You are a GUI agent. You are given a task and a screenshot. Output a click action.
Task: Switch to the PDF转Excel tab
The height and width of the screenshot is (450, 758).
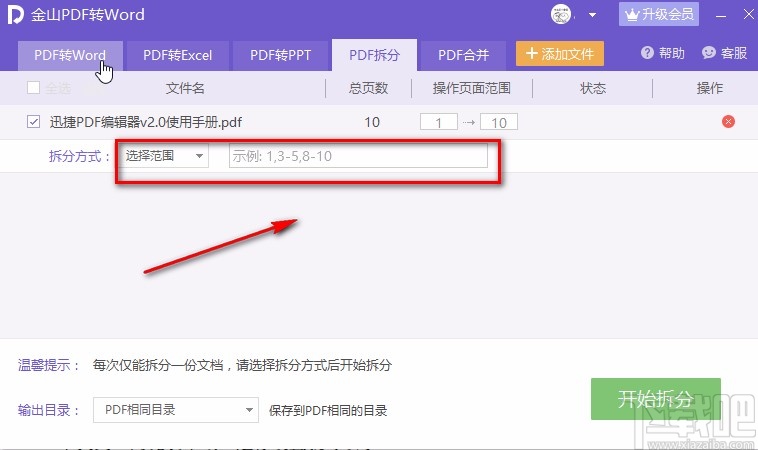(x=177, y=55)
